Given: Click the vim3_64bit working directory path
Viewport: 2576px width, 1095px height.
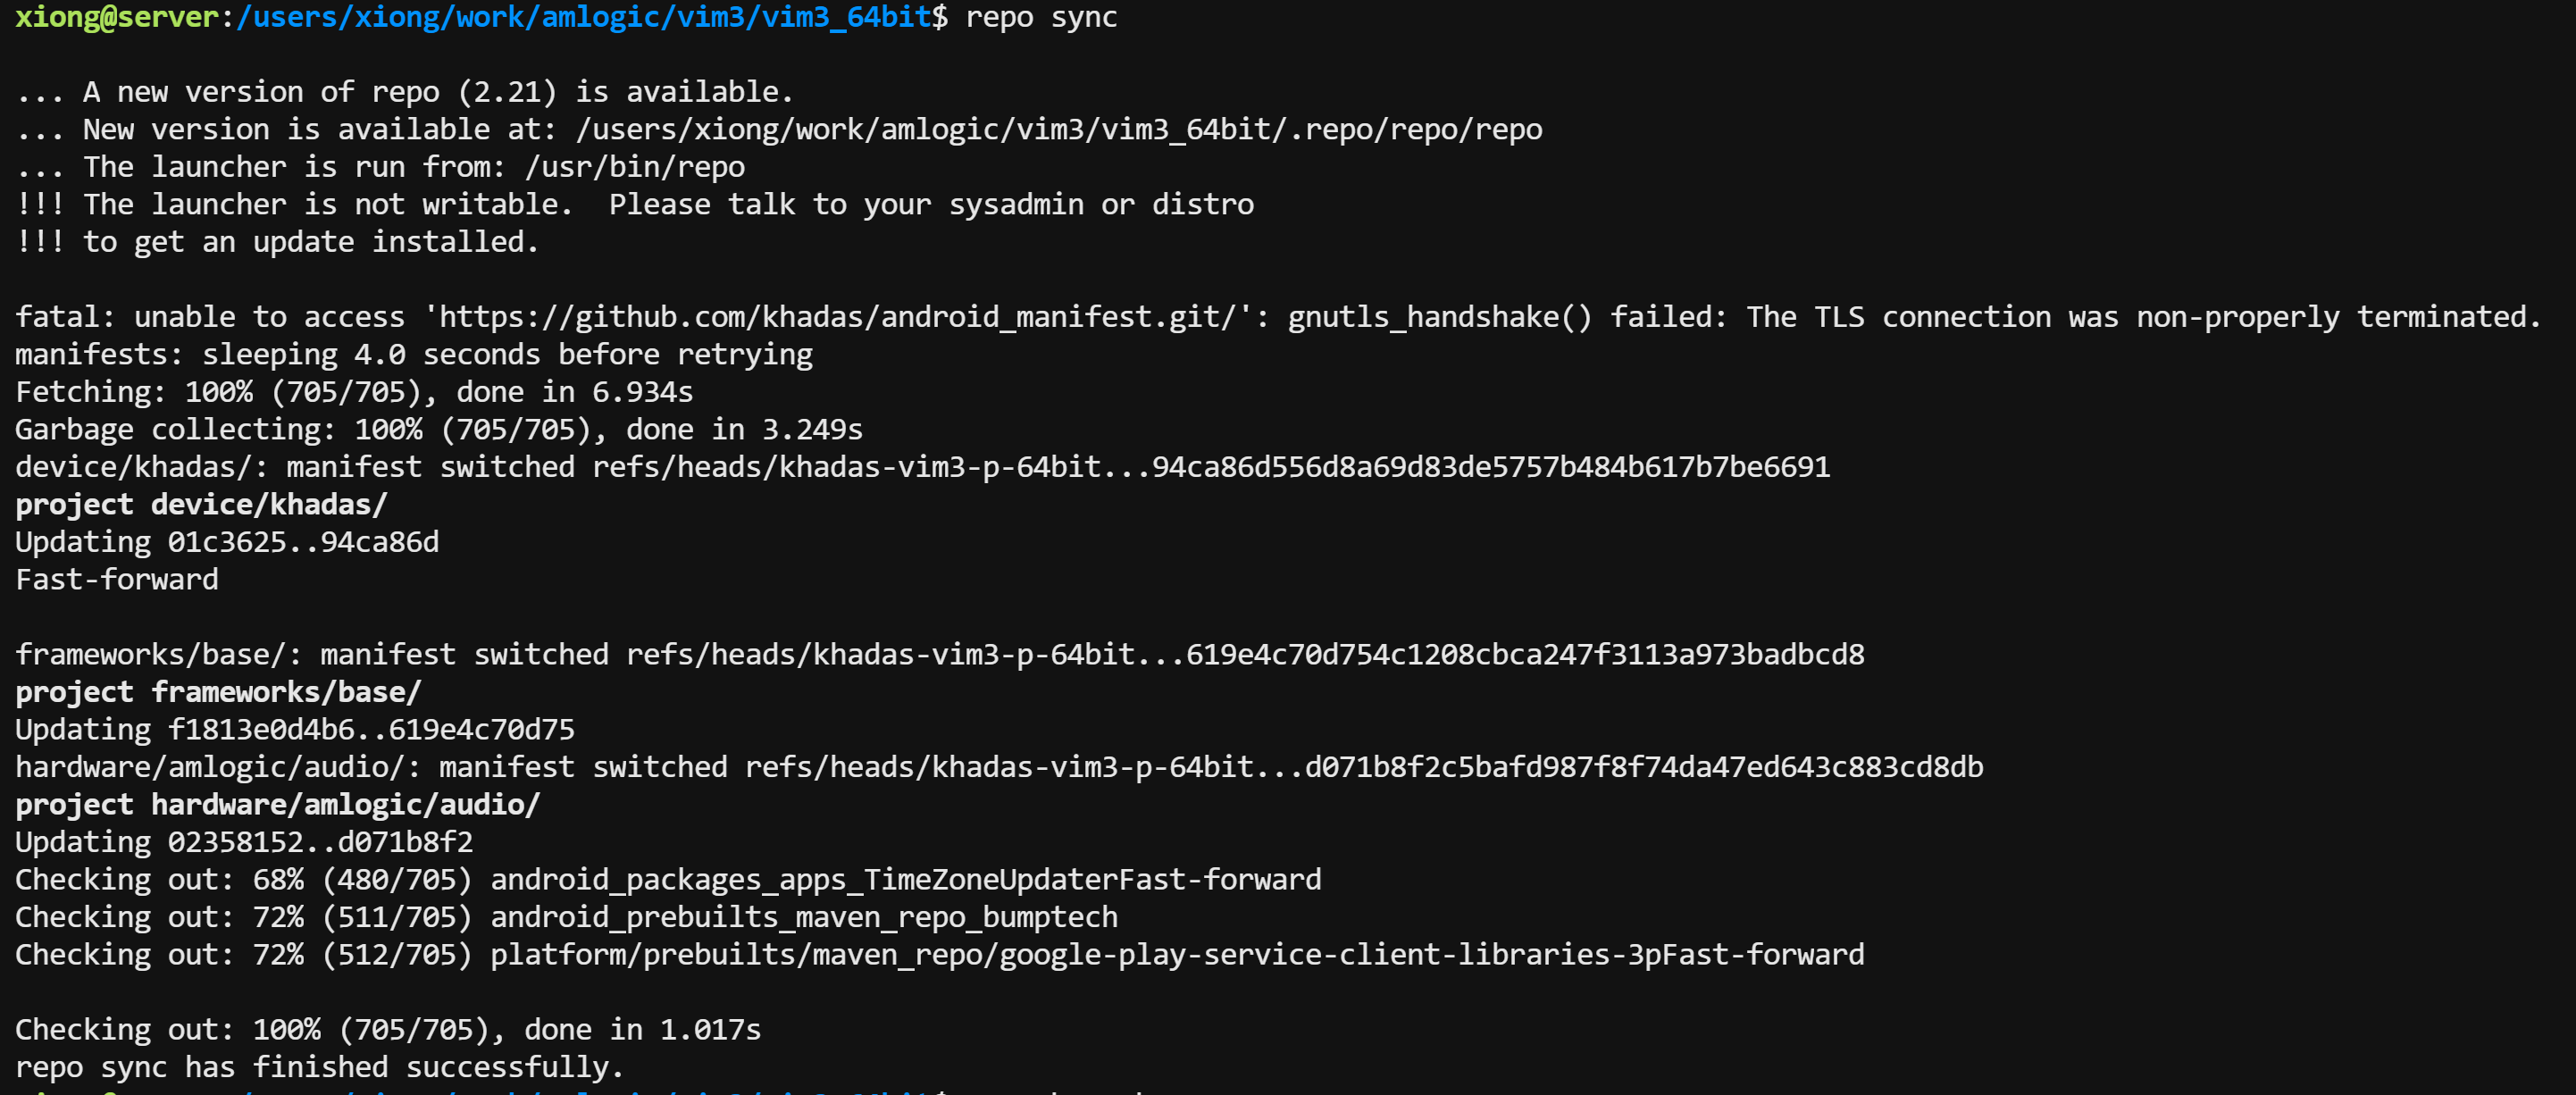Looking at the screenshot, I should [584, 17].
